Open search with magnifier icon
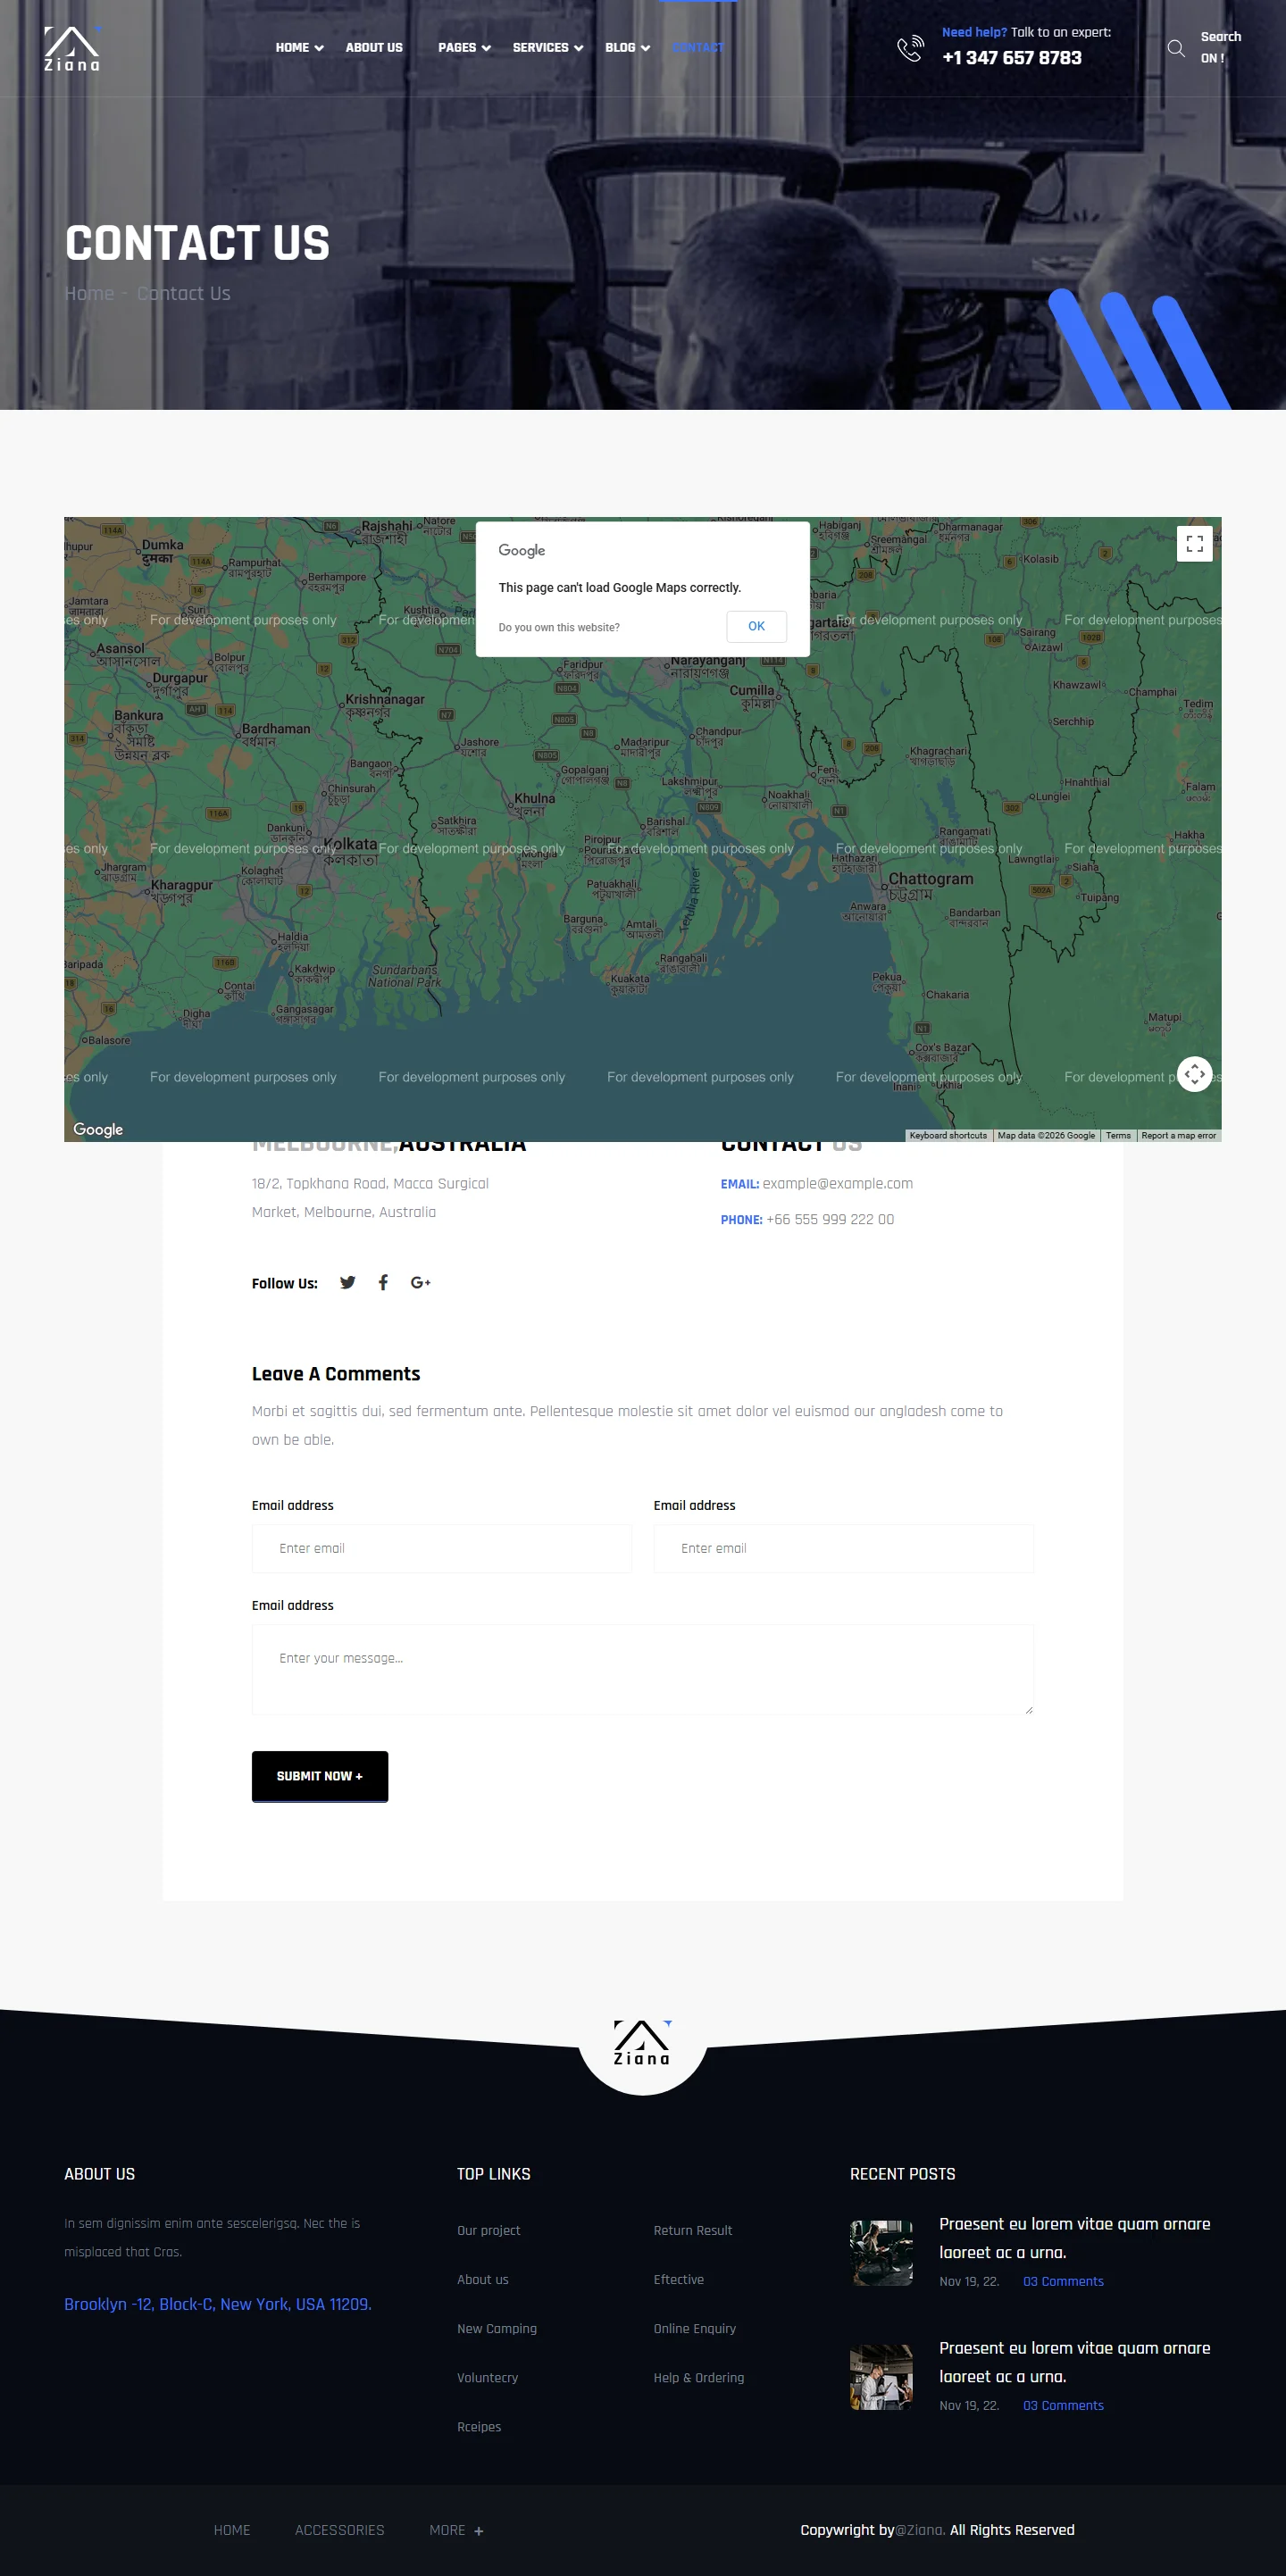The height and width of the screenshot is (2576, 1286). [x=1176, y=48]
